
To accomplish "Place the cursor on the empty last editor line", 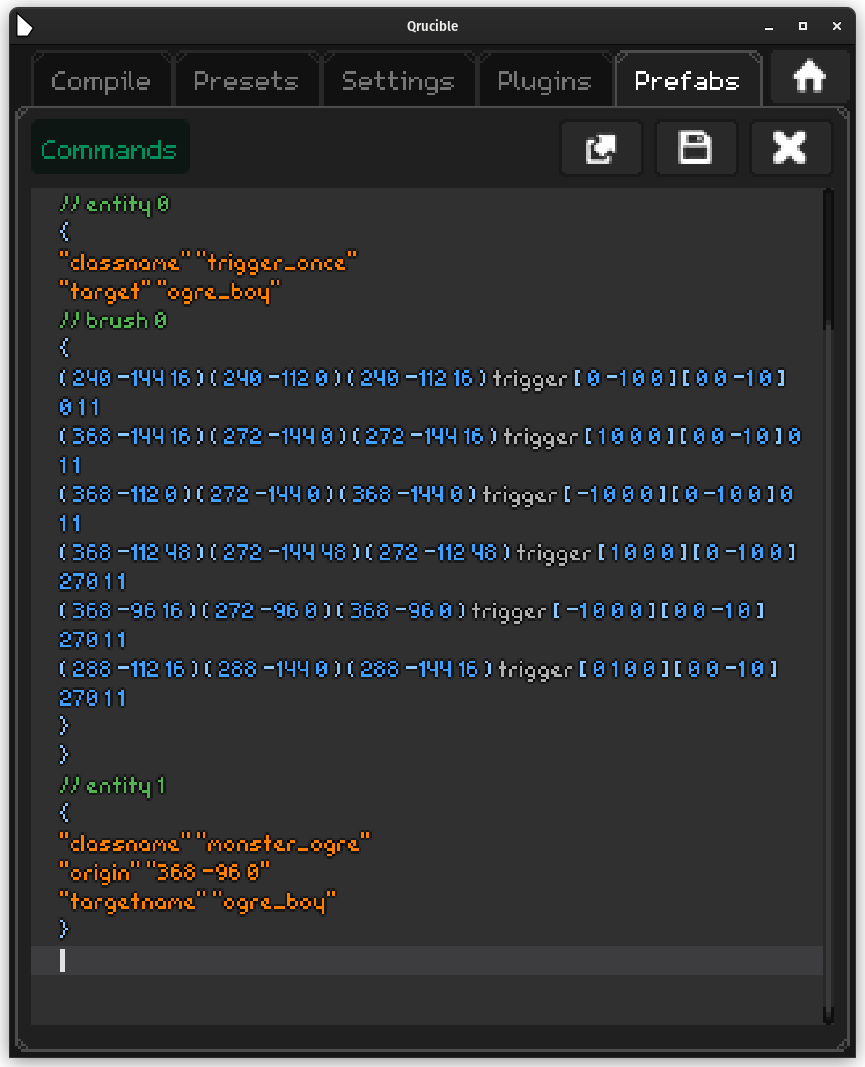I will [400, 961].
